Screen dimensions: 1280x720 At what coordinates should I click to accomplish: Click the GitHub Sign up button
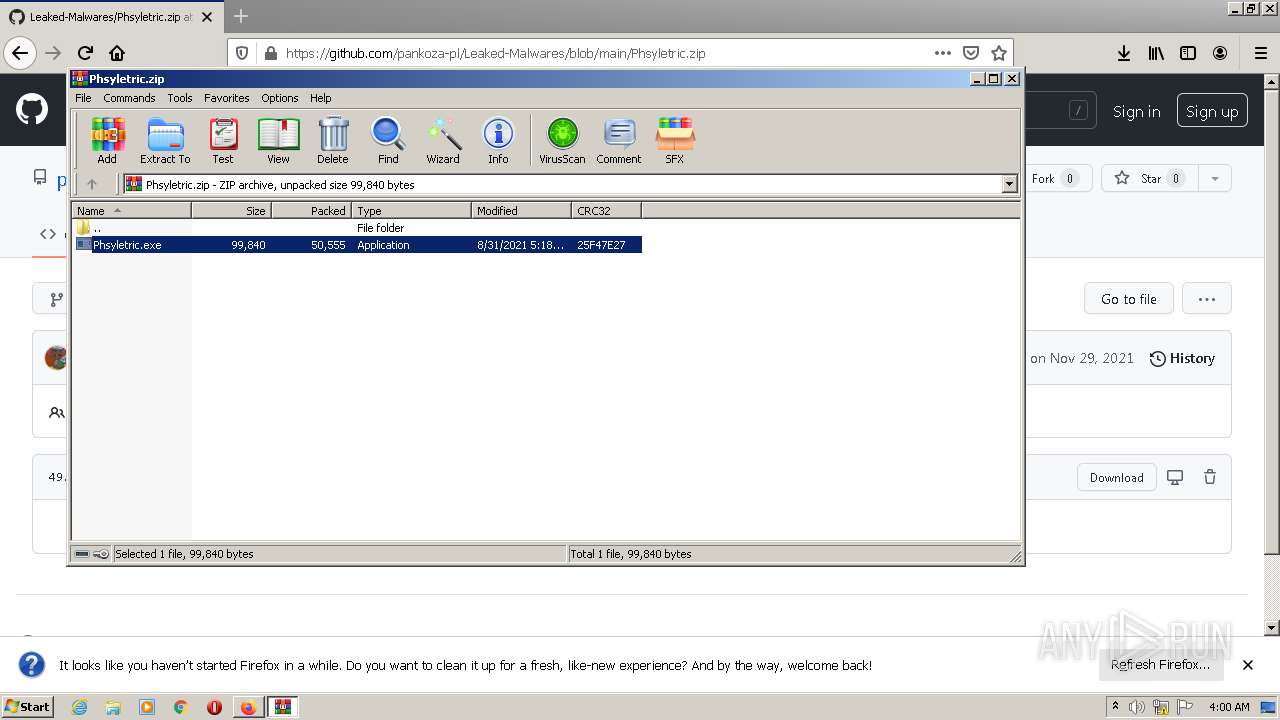(x=1212, y=112)
